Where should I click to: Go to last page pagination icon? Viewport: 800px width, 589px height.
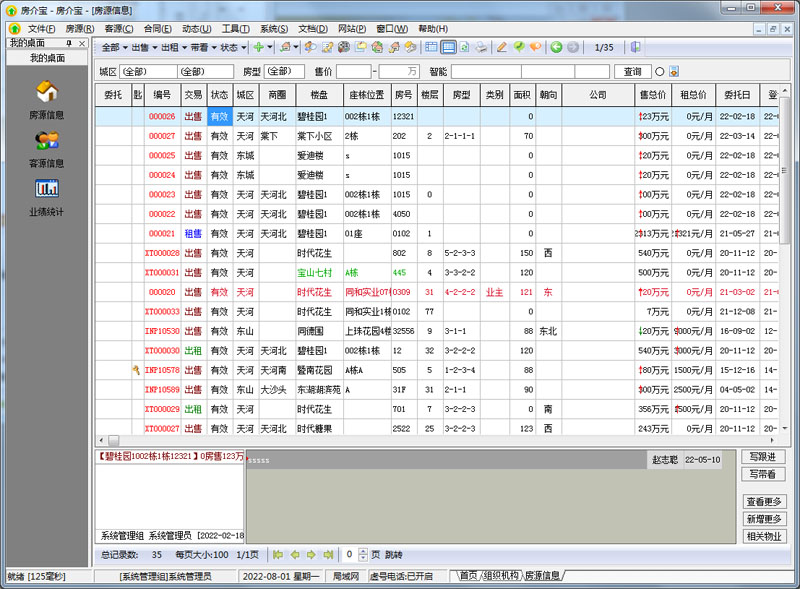[328, 554]
